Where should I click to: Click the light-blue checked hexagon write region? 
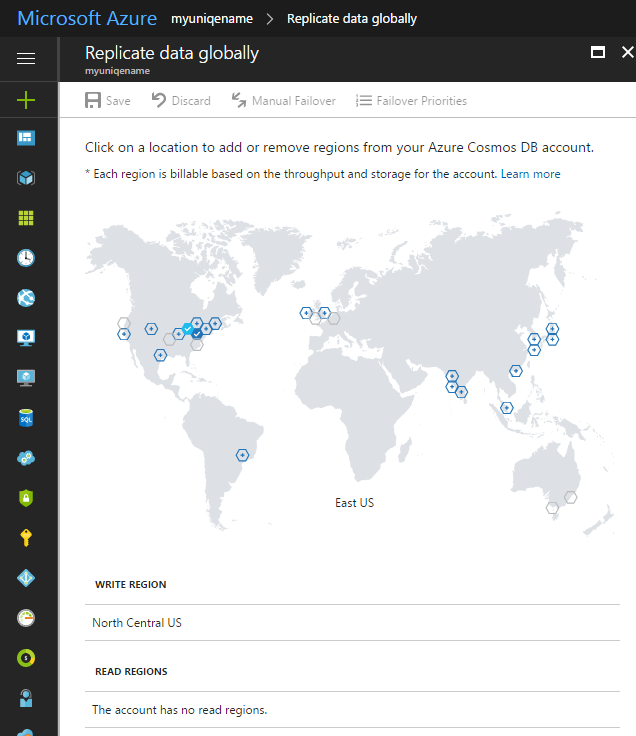[188, 329]
